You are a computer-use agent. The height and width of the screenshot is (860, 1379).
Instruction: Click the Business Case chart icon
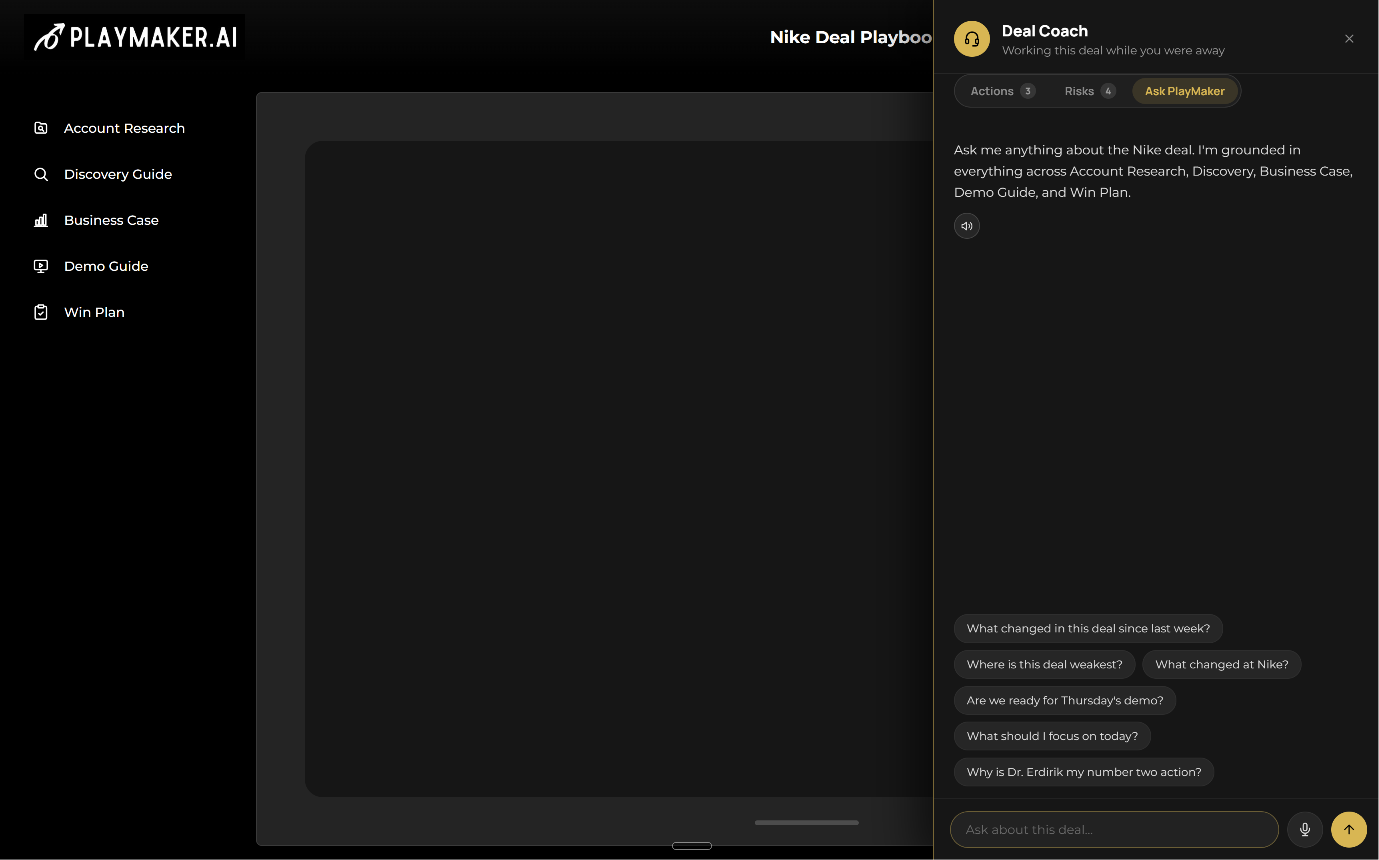click(41, 220)
